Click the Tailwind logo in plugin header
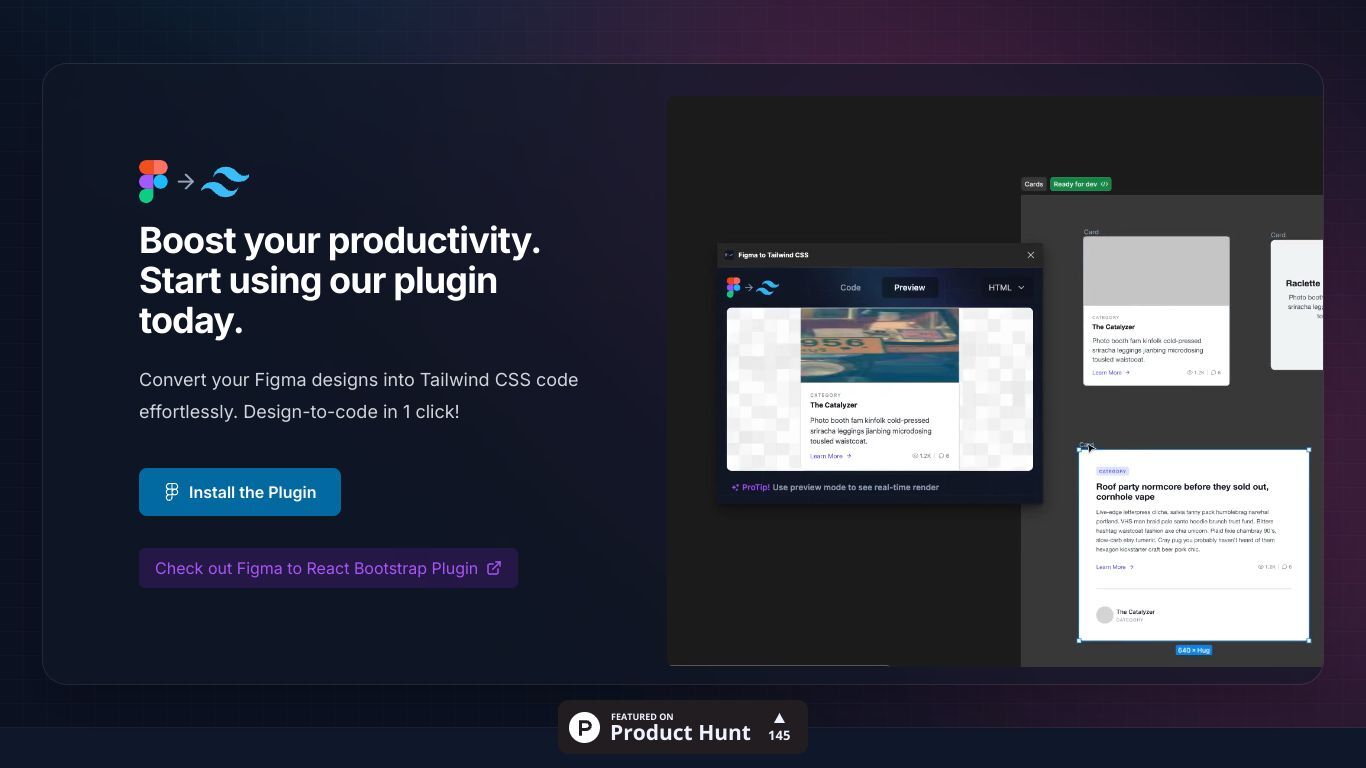The height and width of the screenshot is (768, 1366). [x=767, y=288]
